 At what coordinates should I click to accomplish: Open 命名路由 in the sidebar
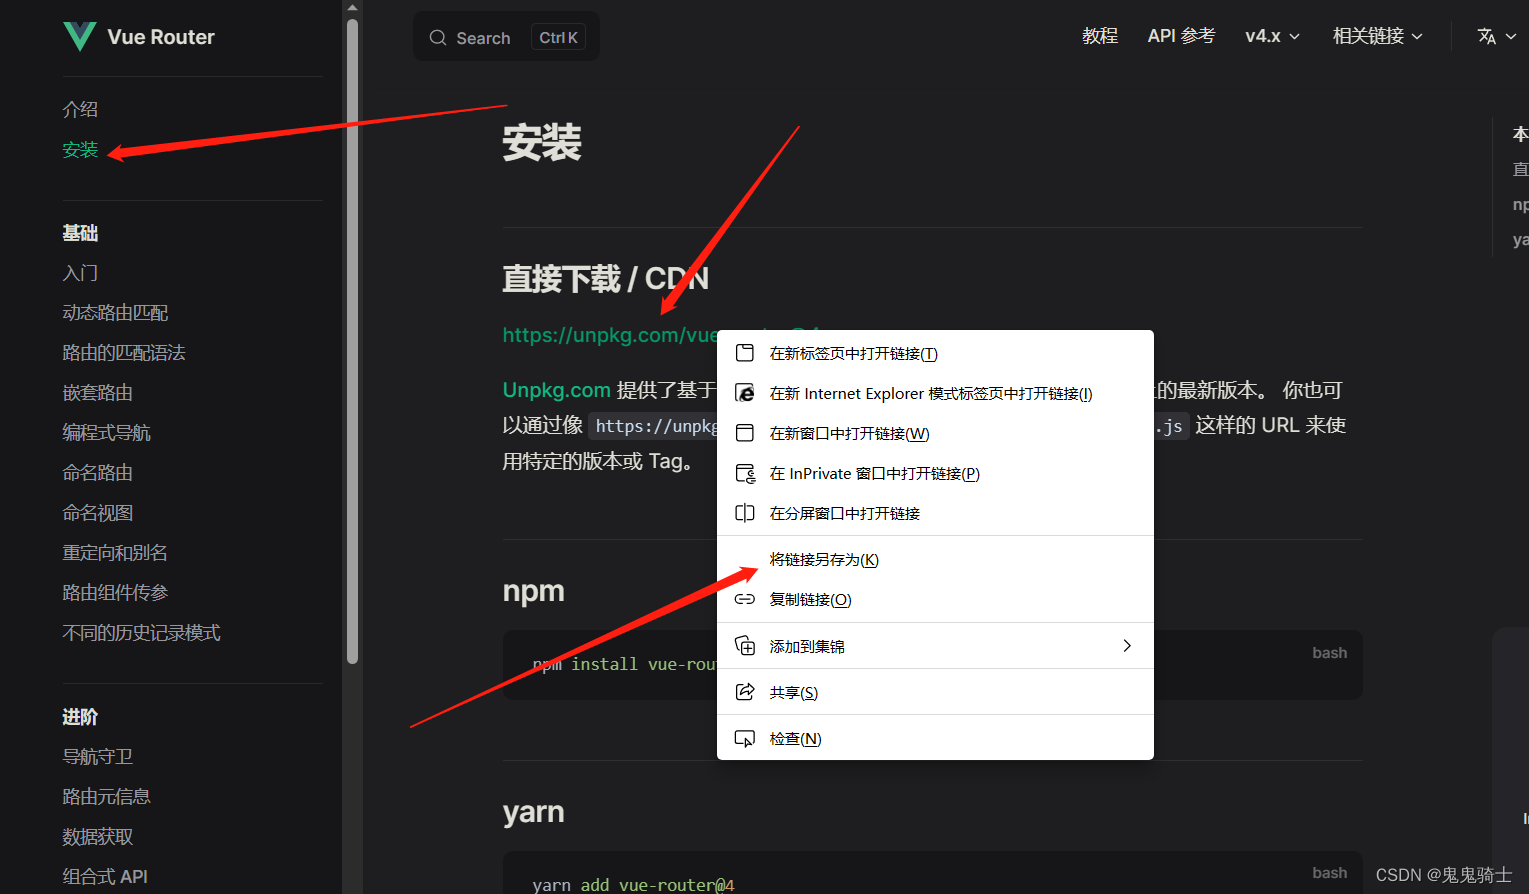tap(97, 473)
